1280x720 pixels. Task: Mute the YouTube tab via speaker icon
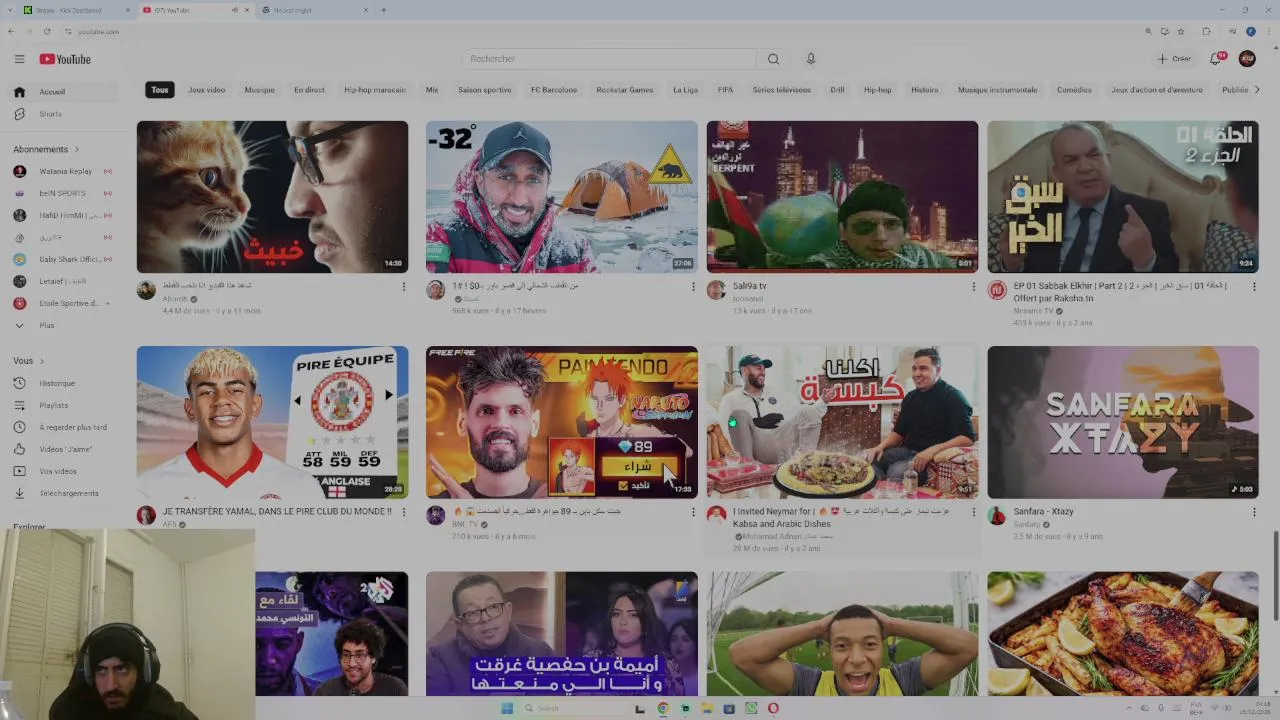click(235, 10)
